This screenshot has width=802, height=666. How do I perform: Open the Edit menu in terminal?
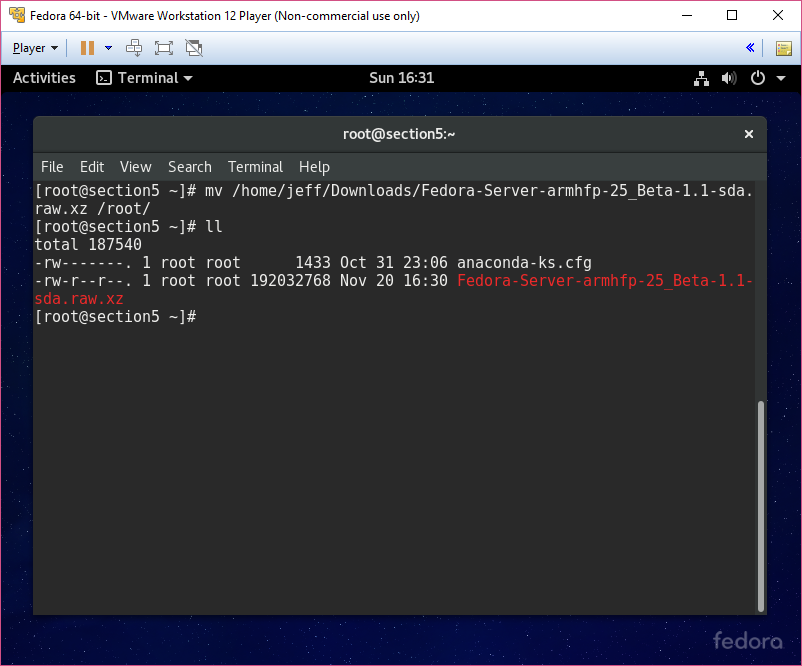(x=92, y=167)
